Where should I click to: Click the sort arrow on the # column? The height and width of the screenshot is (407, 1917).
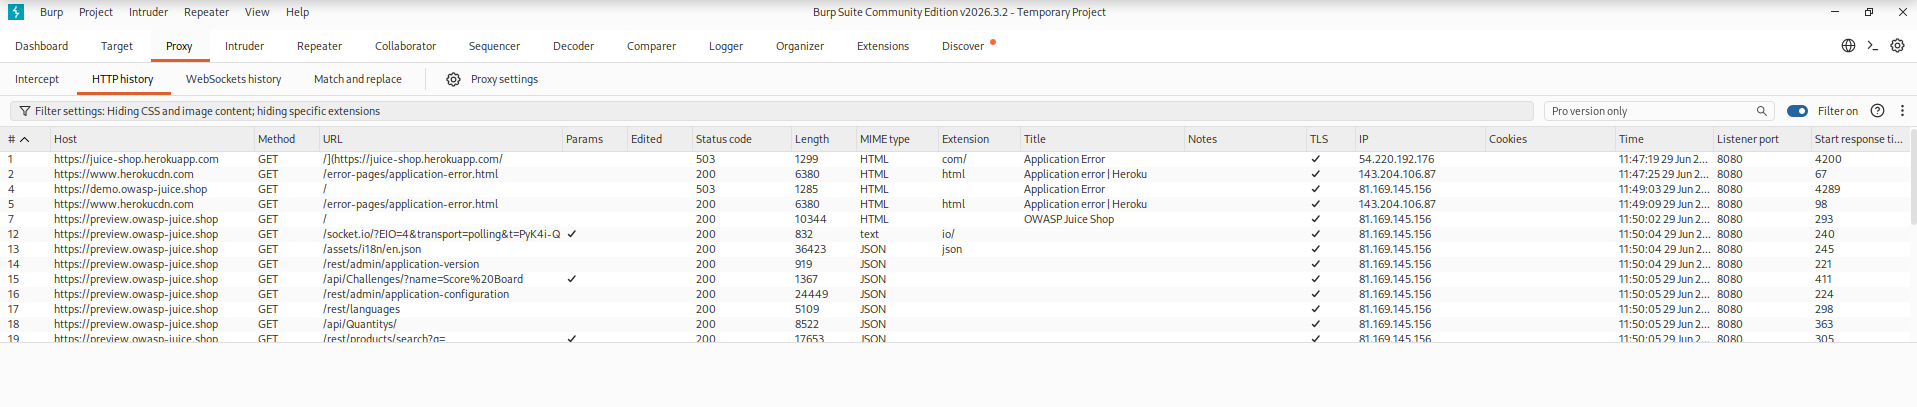coord(25,139)
